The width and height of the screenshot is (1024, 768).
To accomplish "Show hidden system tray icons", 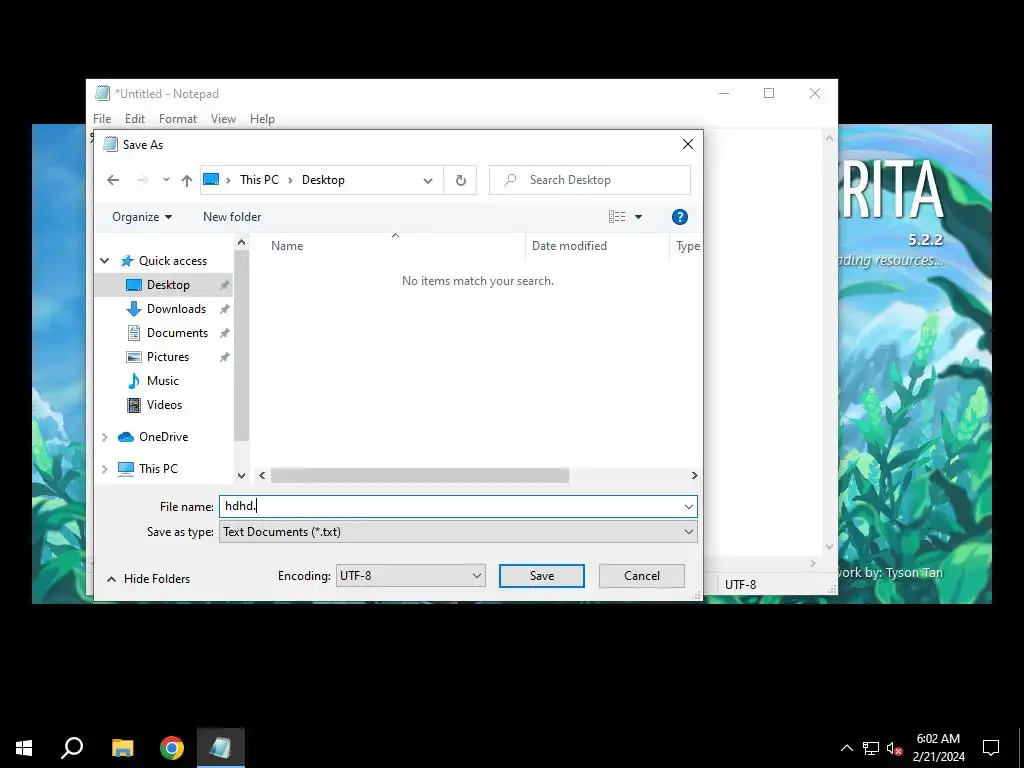I will [x=846, y=748].
